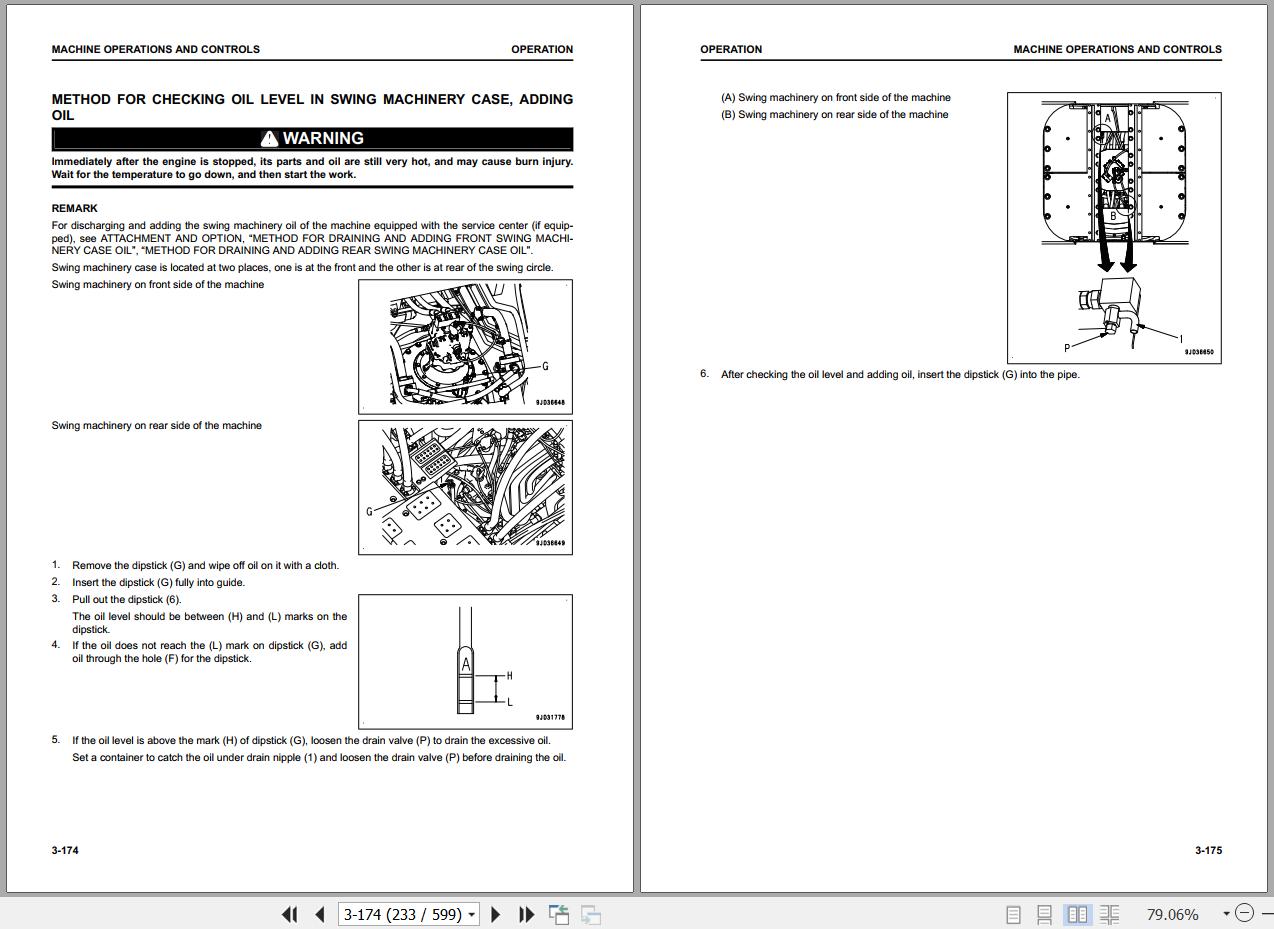Switch to continuous page view
Viewport: 1274px width, 929px height.
[x=1044, y=914]
